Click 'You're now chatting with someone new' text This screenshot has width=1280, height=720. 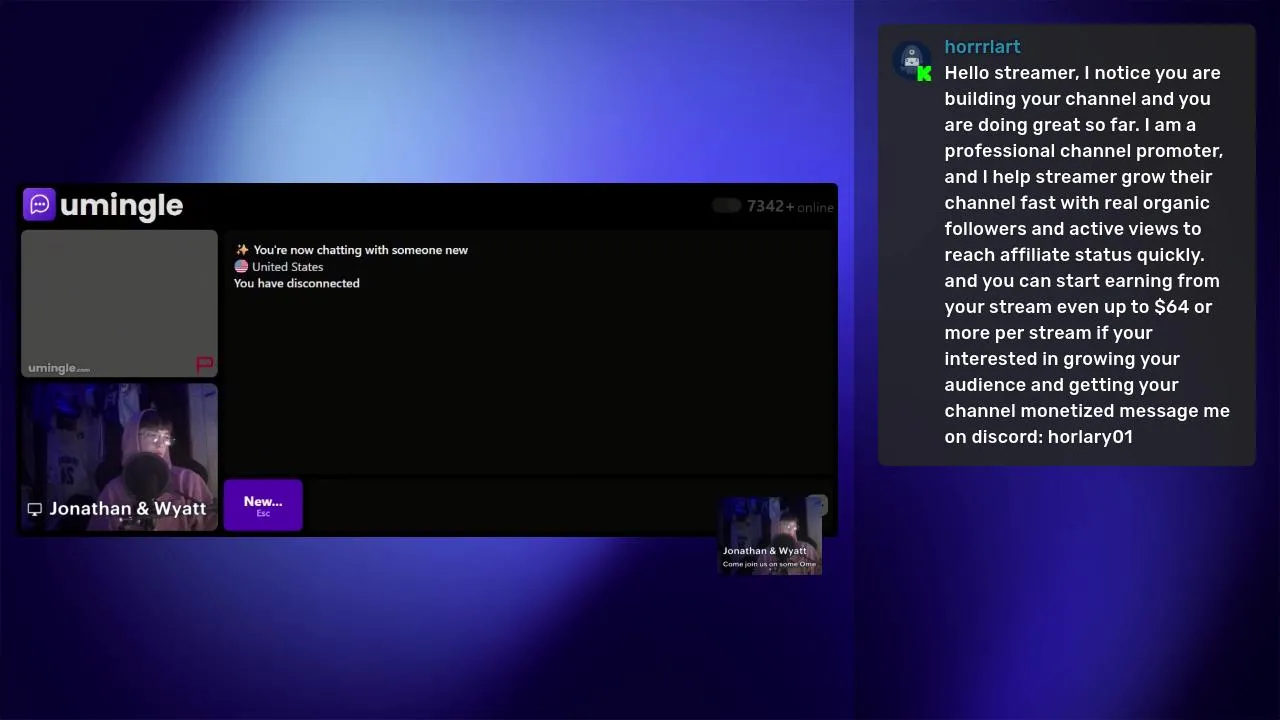(360, 250)
